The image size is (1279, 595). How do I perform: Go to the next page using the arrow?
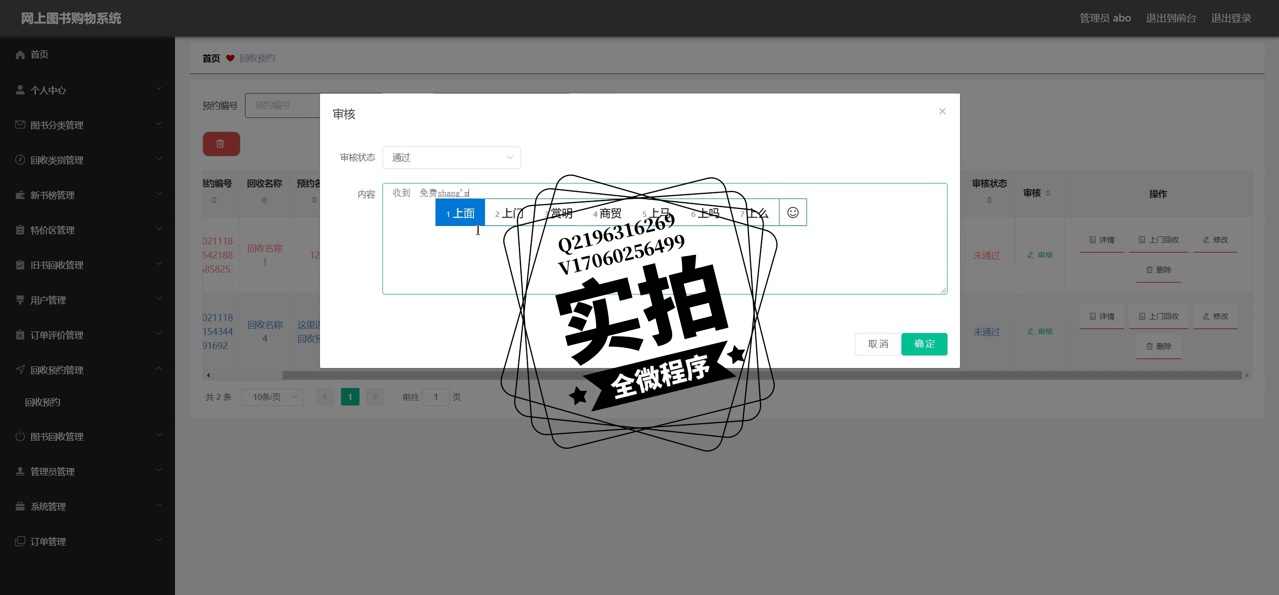coord(375,397)
